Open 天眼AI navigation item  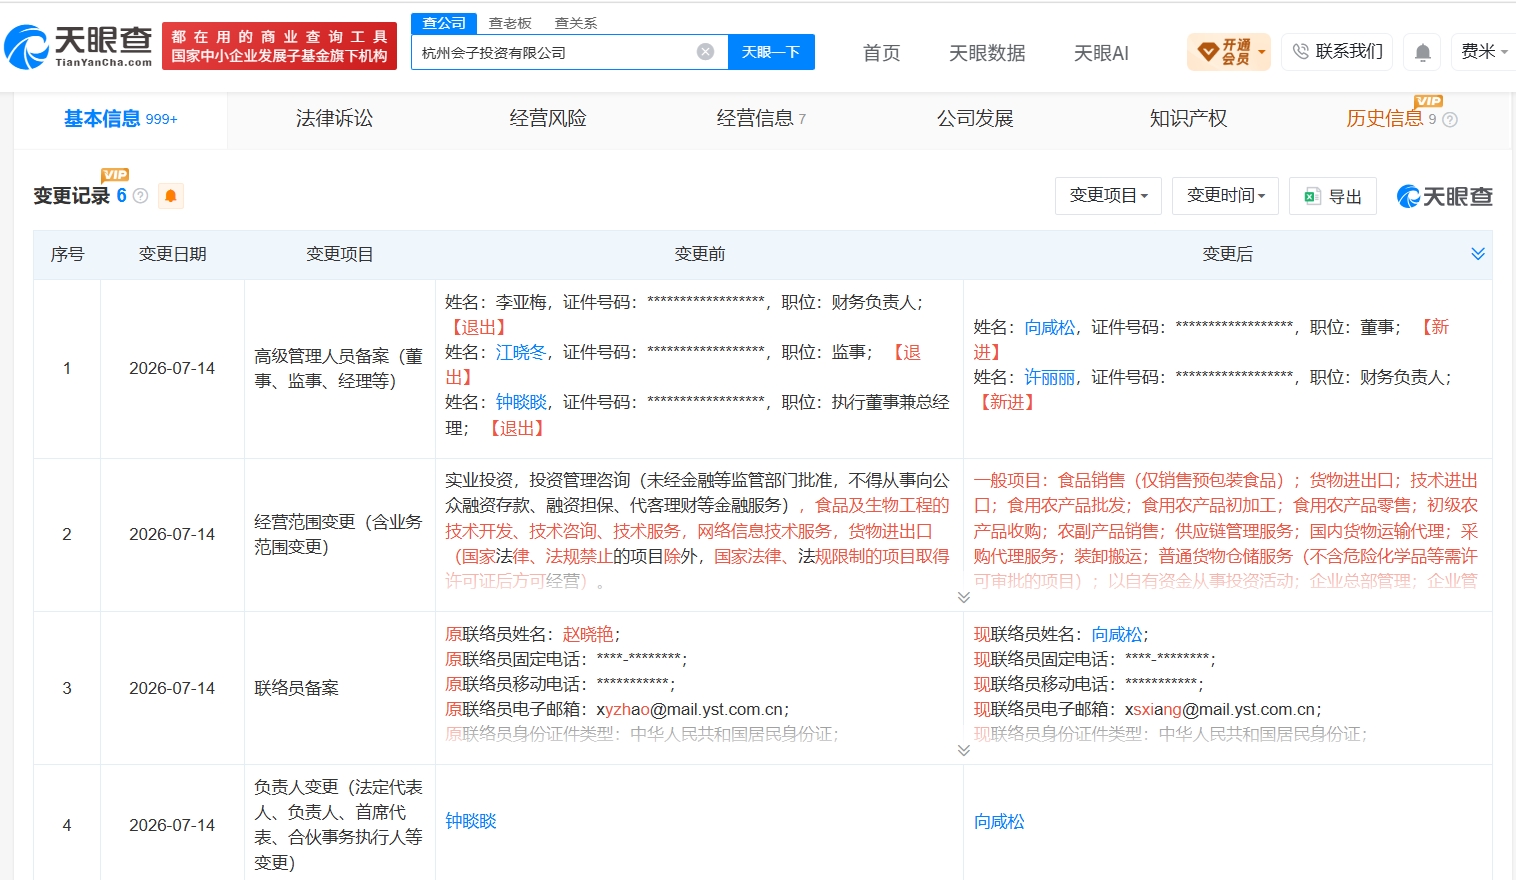pyautogui.click(x=1101, y=53)
